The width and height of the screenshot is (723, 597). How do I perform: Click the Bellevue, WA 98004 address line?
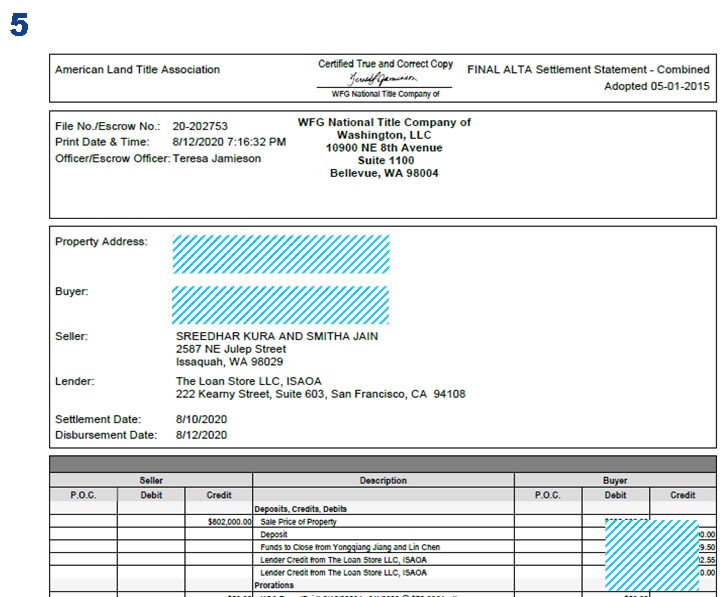tap(384, 173)
